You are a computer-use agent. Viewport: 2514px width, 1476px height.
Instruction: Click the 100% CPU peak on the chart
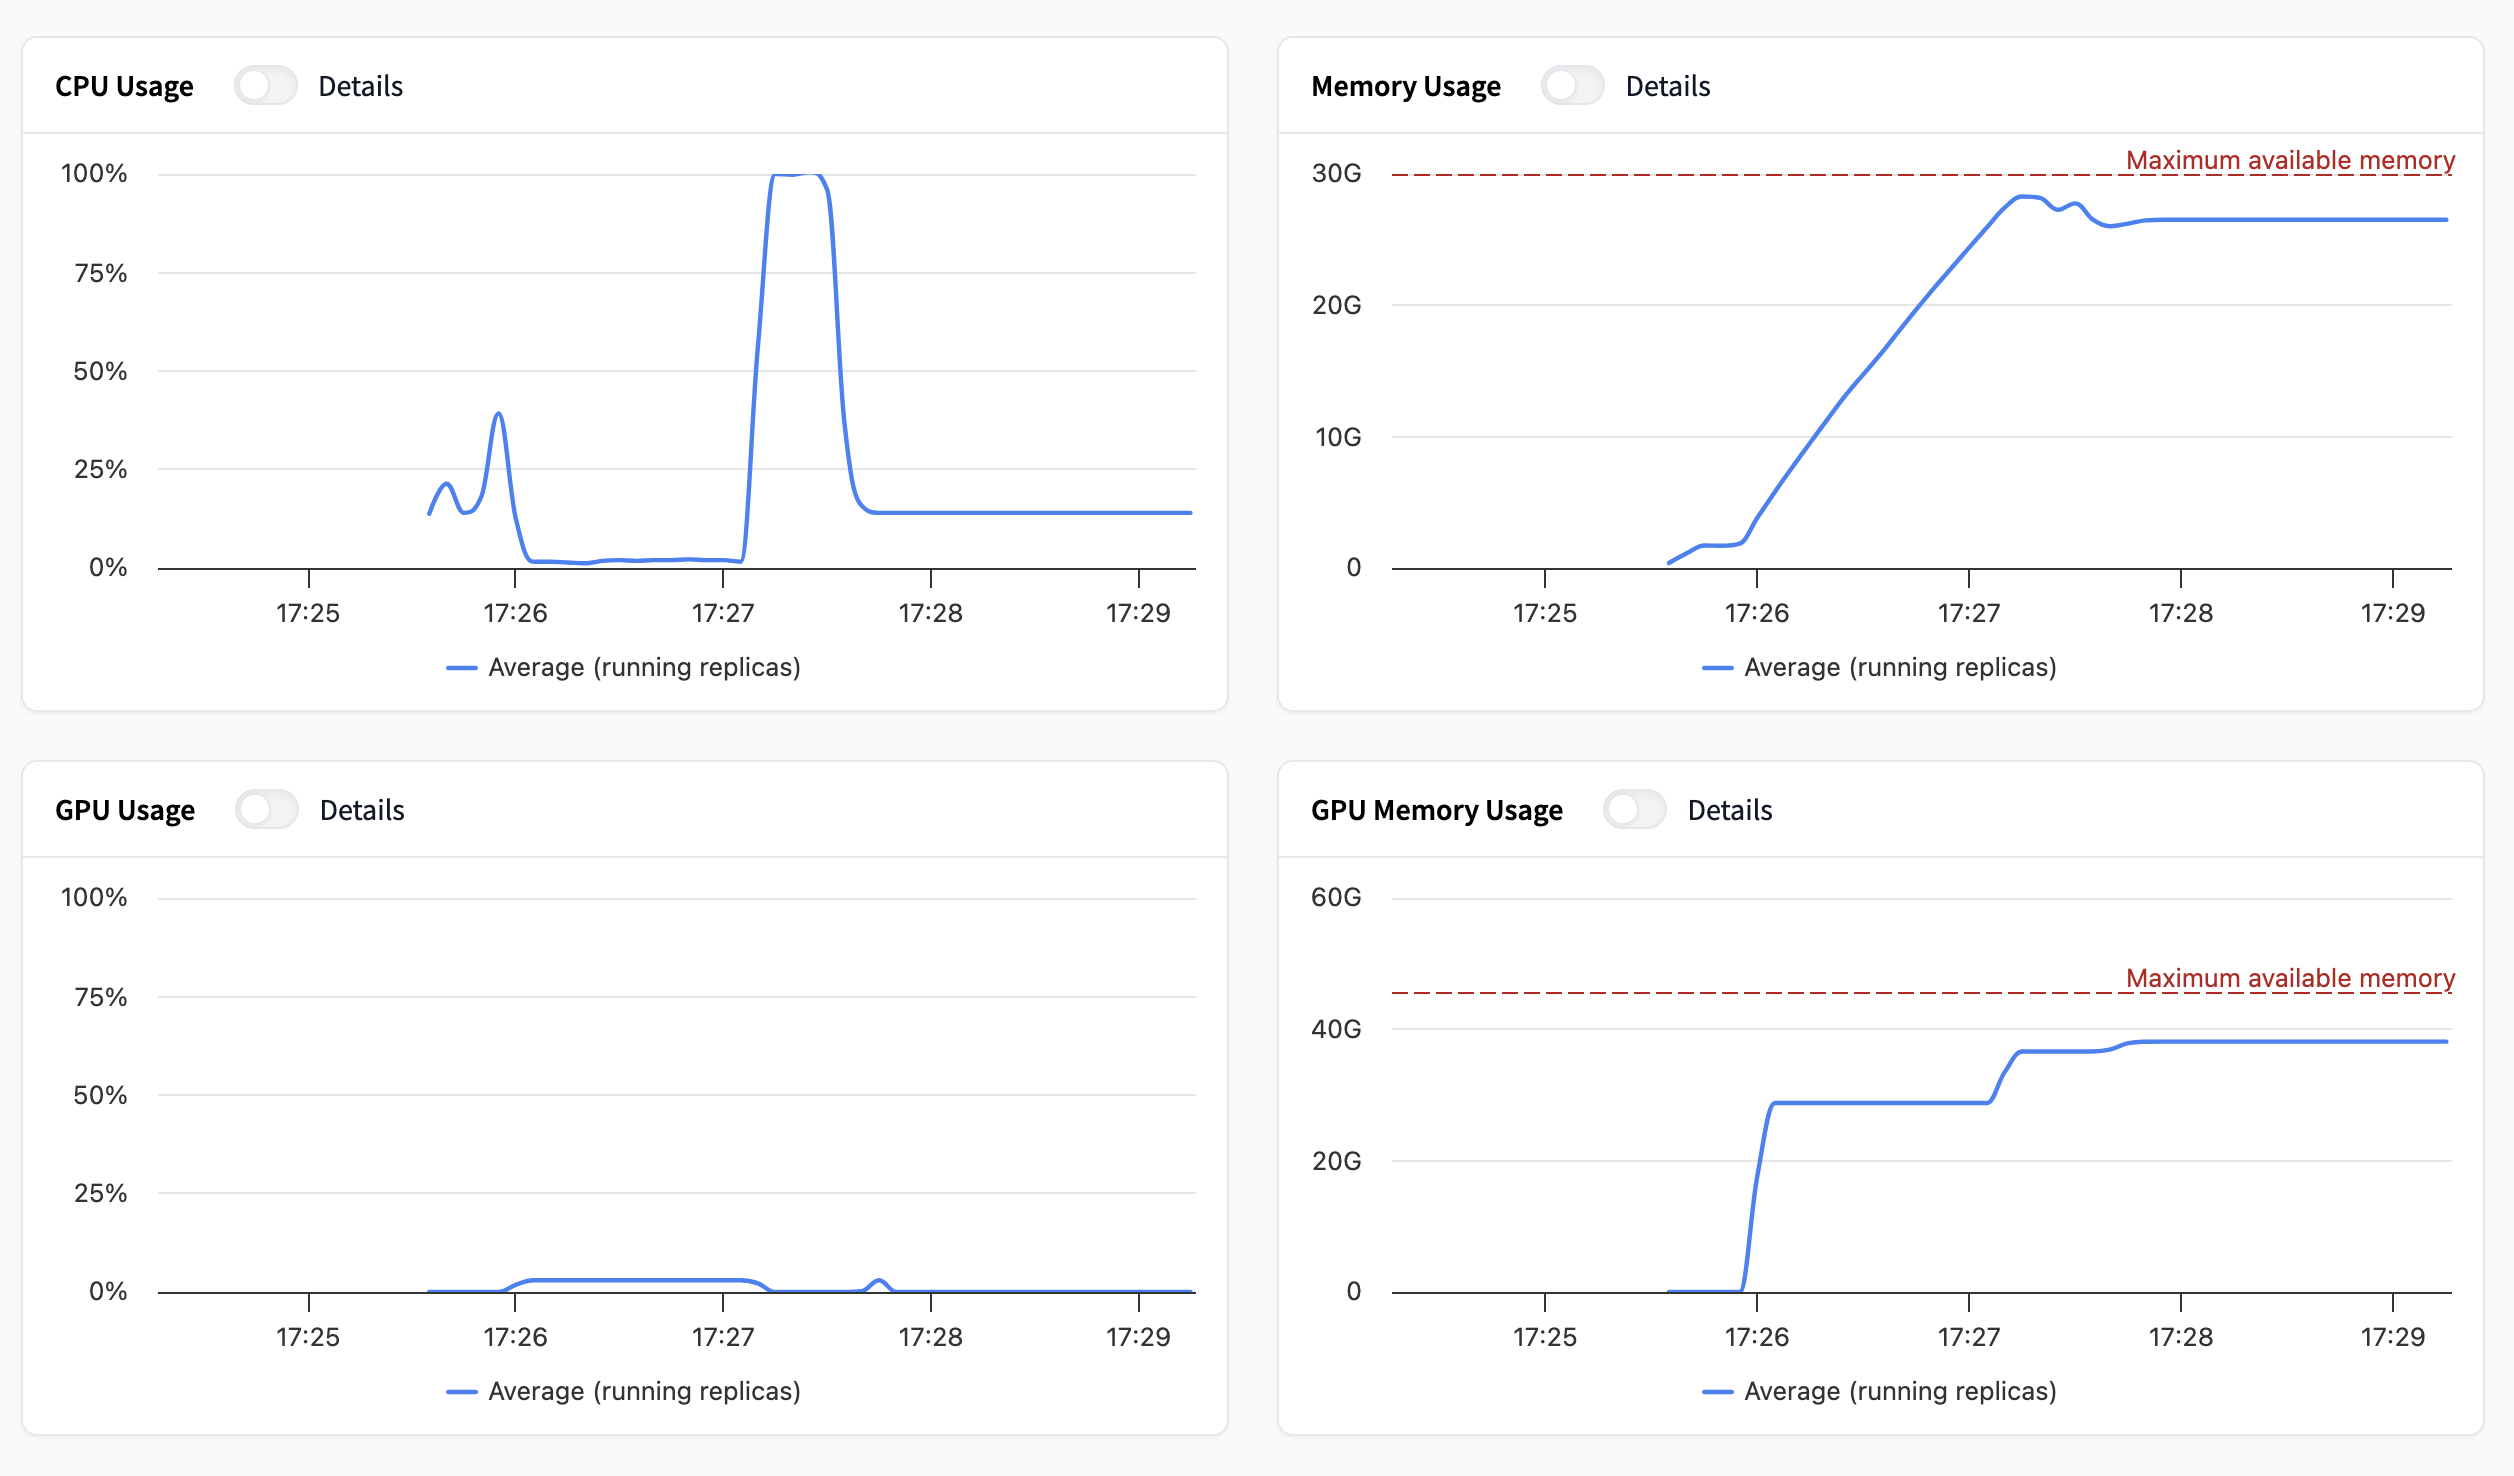(797, 175)
